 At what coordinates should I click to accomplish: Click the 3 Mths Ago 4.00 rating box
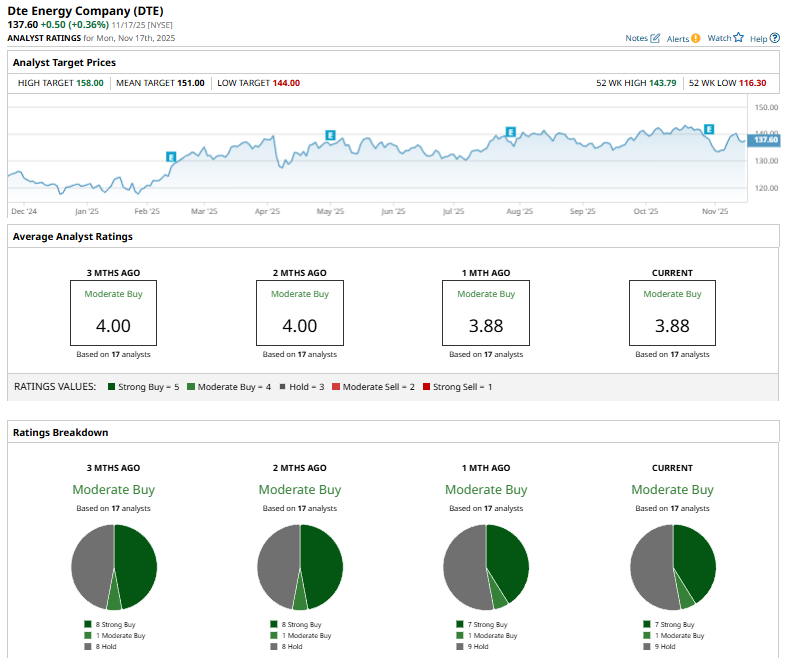click(x=113, y=313)
